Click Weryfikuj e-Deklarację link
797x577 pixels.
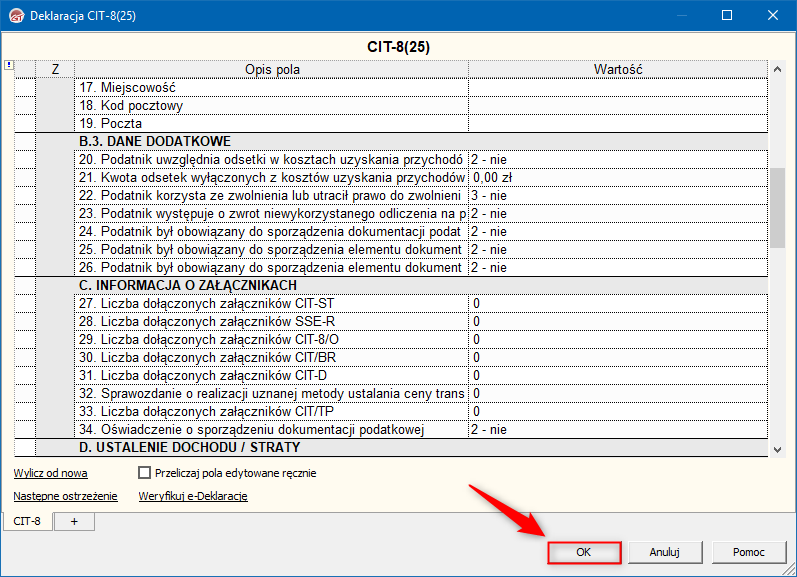(x=193, y=496)
